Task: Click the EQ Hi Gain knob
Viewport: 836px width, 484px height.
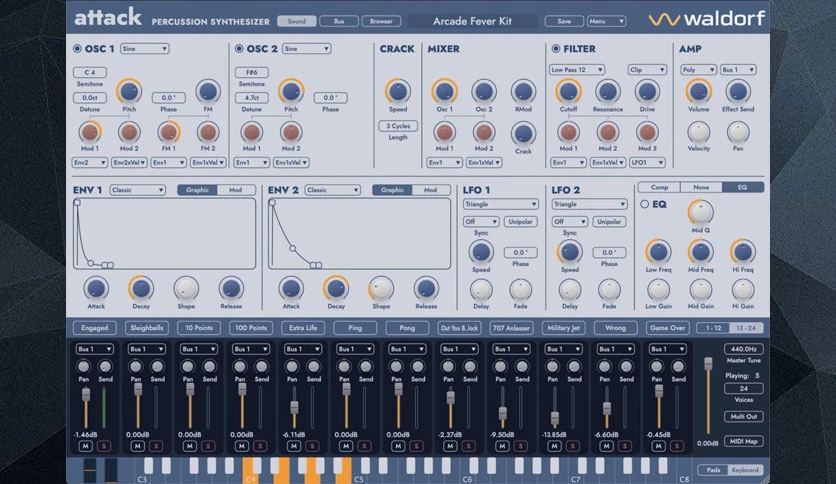Action: (x=743, y=289)
